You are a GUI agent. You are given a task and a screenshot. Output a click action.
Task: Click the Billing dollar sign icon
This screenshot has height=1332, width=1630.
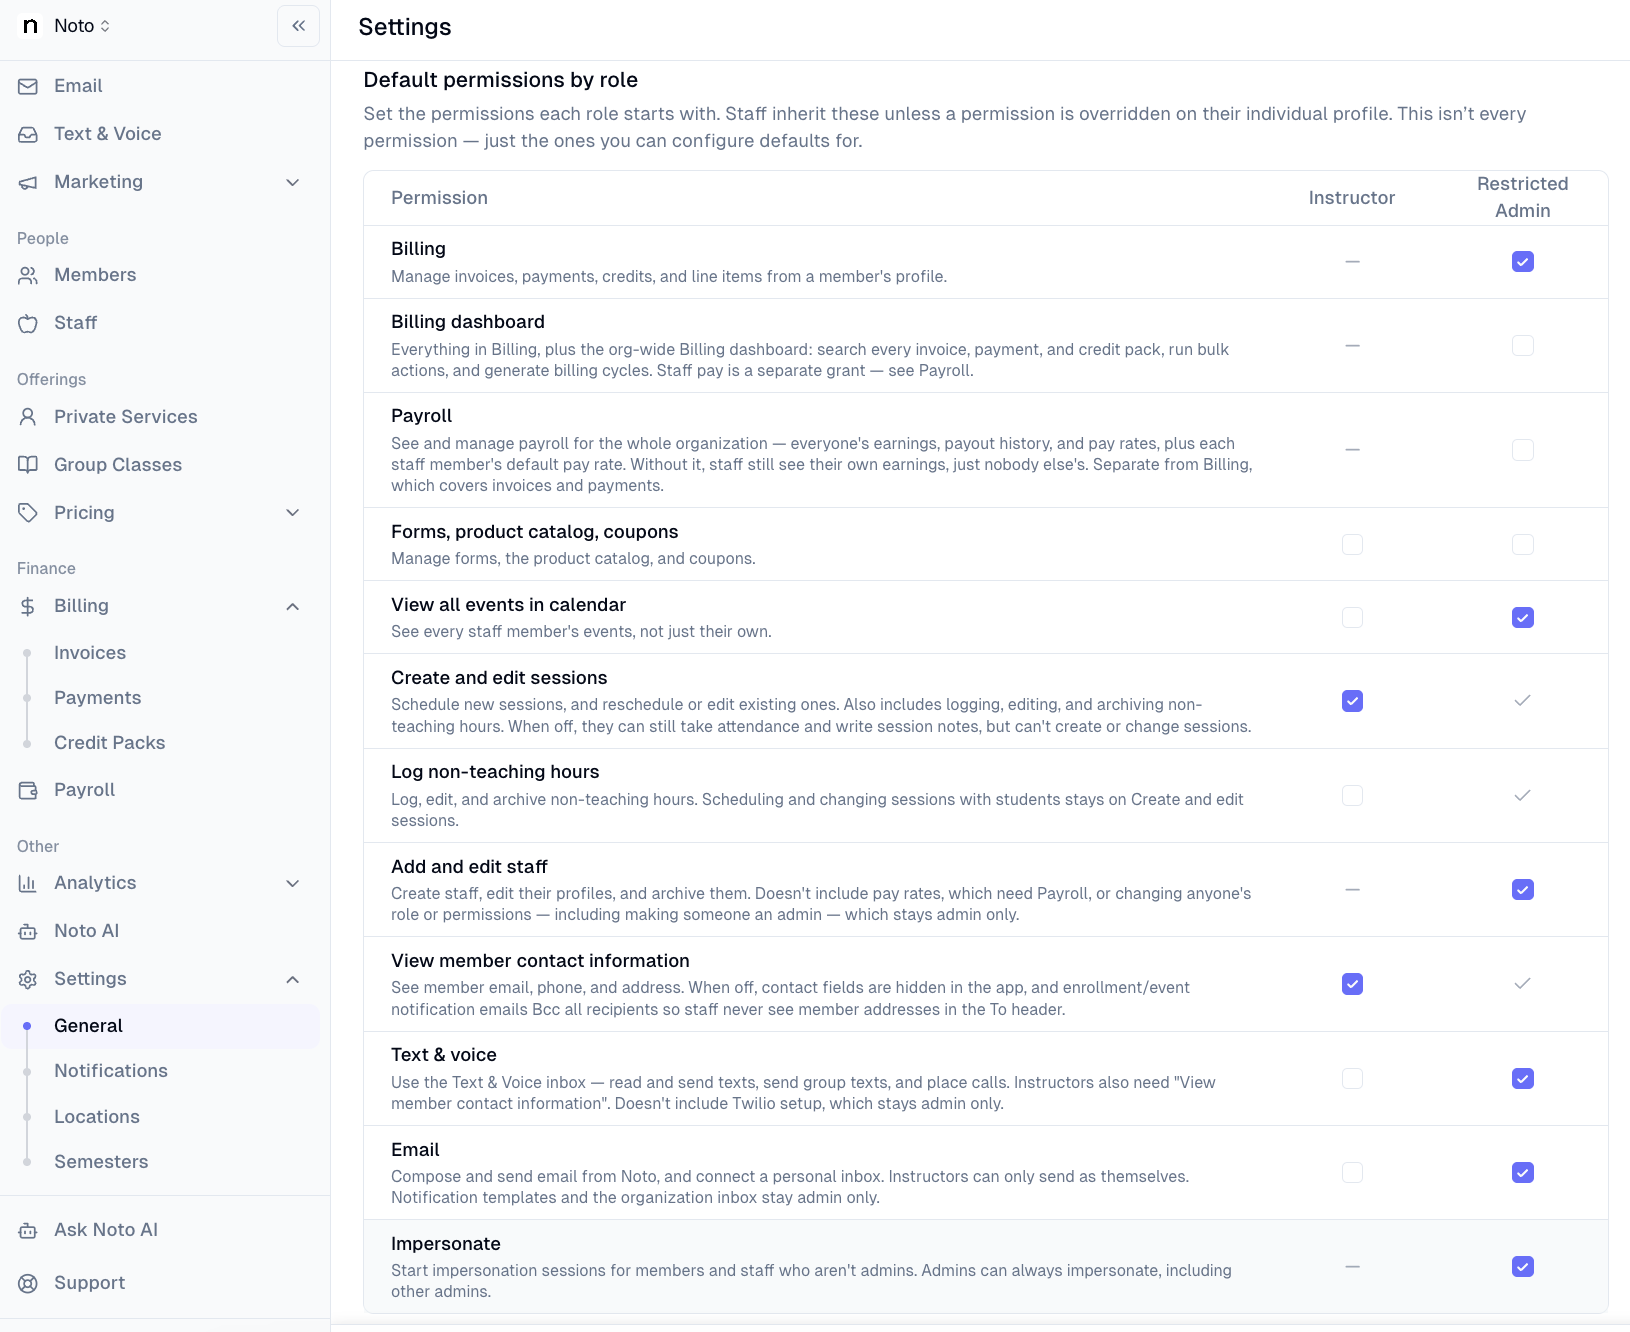tap(28, 606)
